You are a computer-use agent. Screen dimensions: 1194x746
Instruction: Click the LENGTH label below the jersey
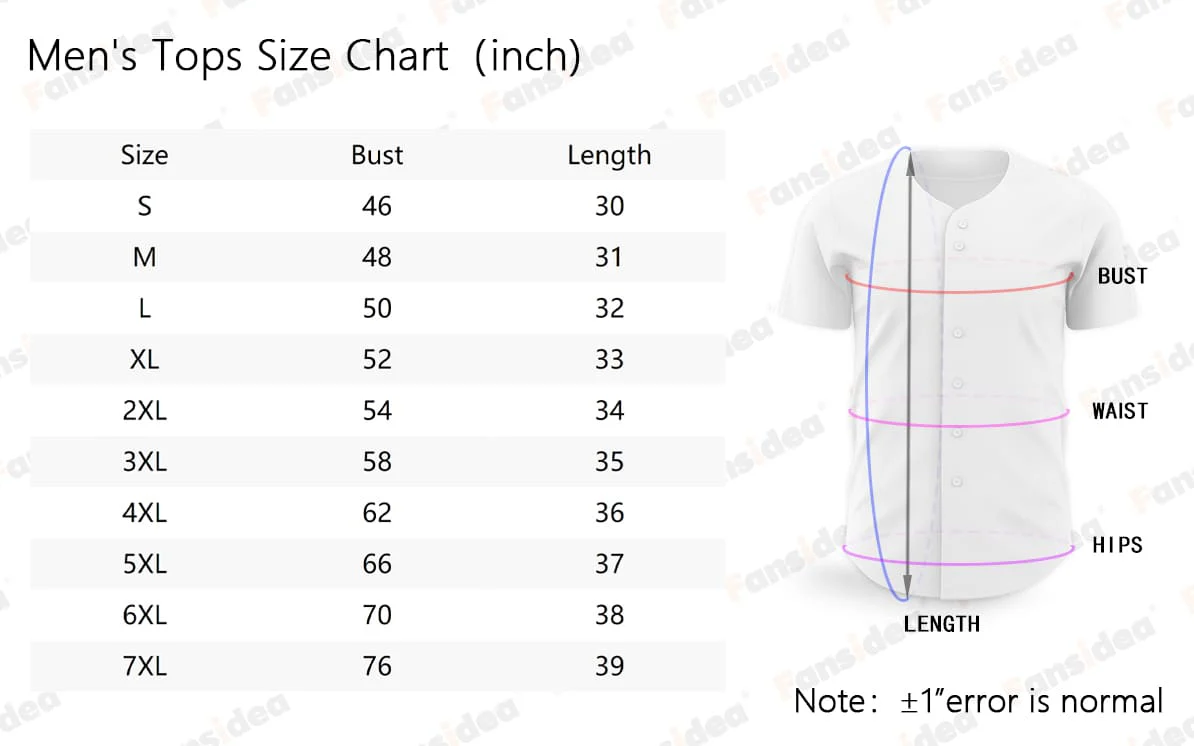tap(941, 624)
